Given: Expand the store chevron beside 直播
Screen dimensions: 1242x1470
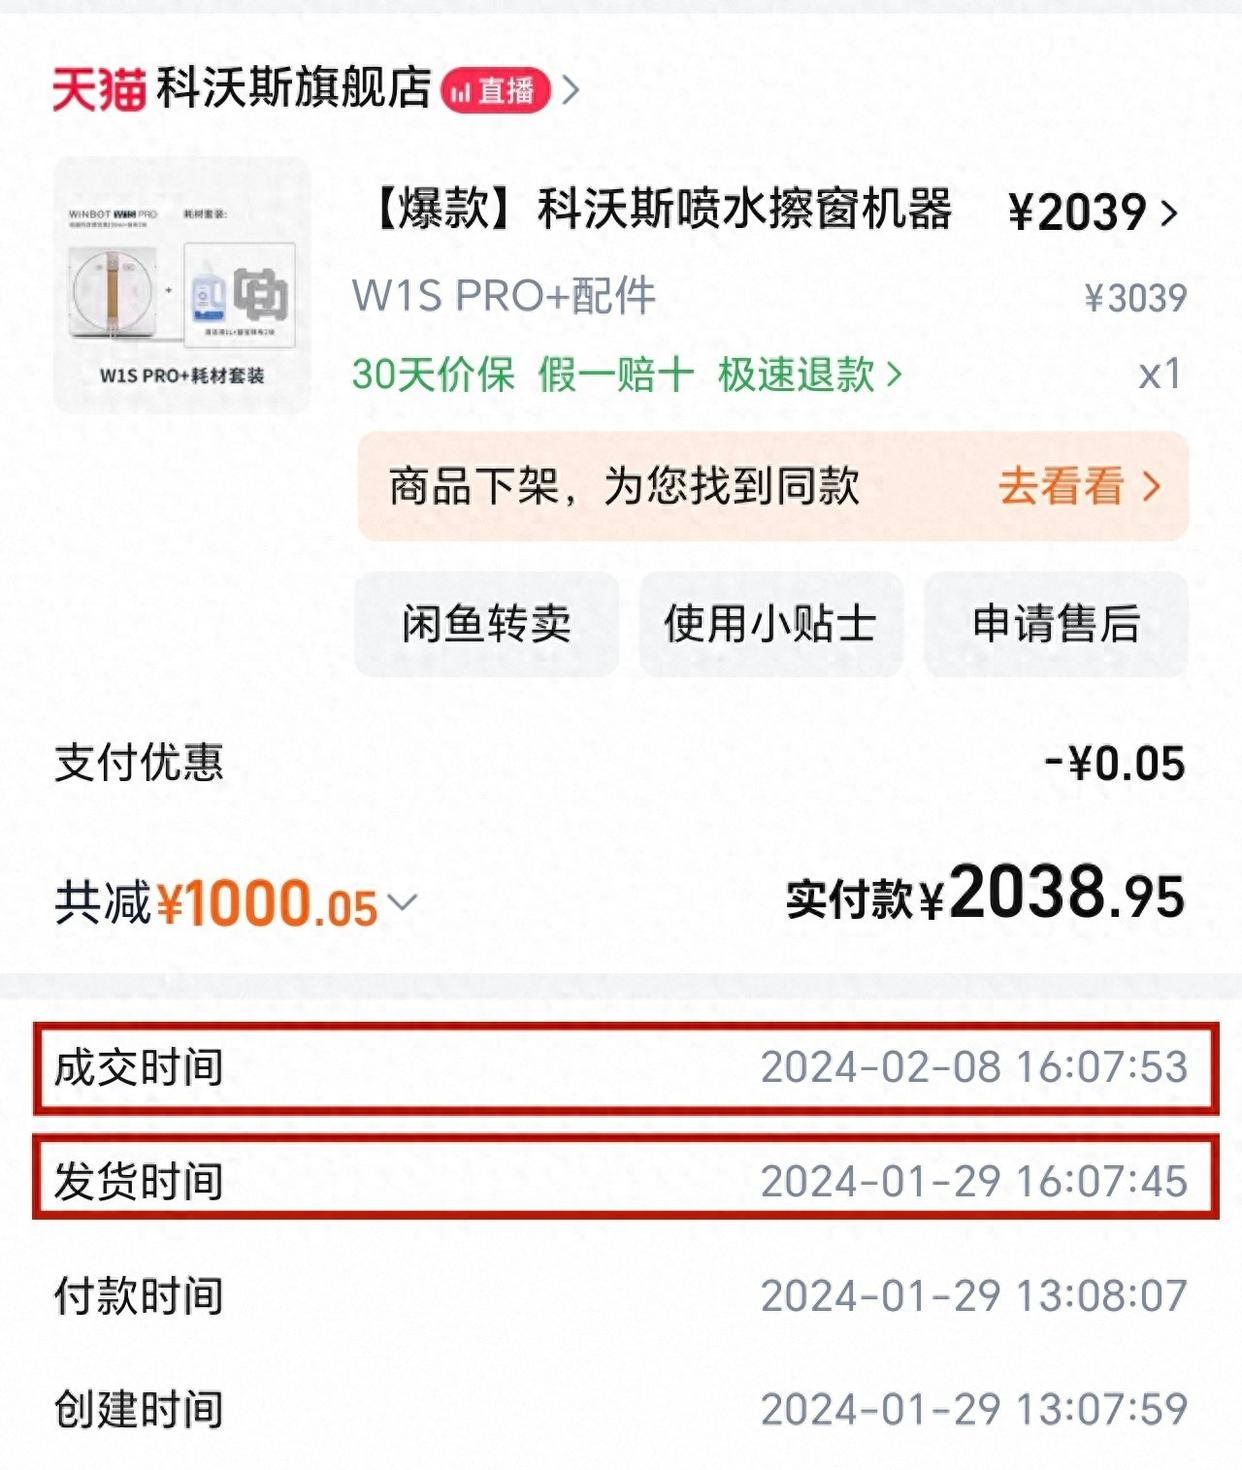Looking at the screenshot, I should point(571,91).
